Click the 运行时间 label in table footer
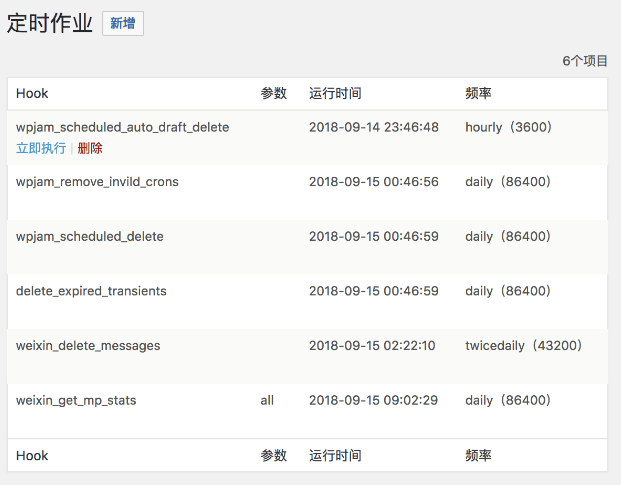Viewport: 621px width, 485px height. (x=335, y=455)
